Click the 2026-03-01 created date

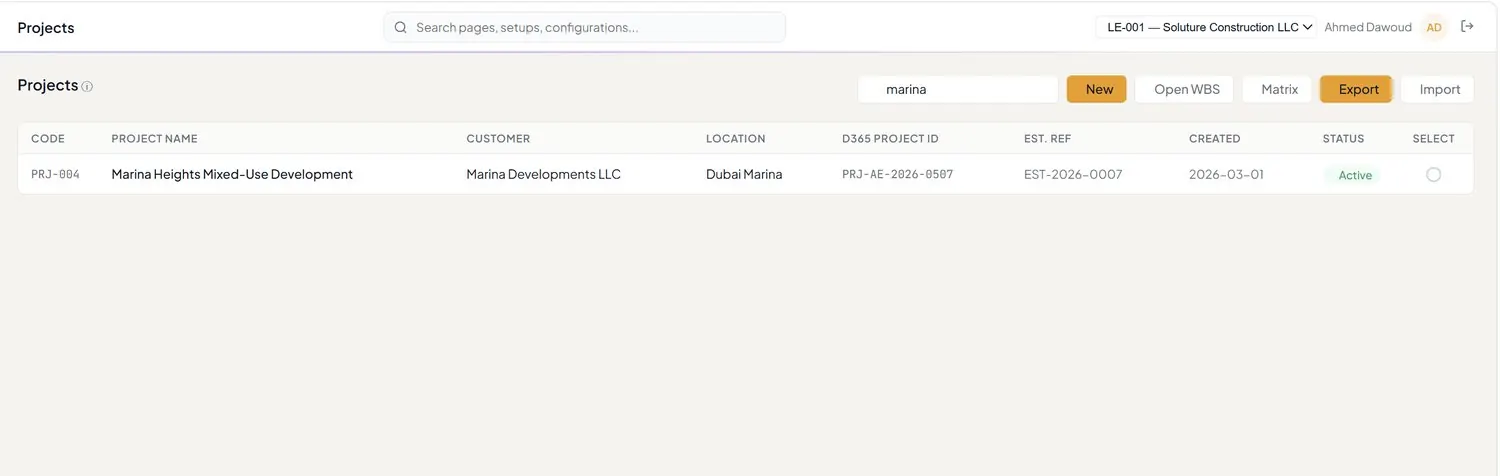click(x=1226, y=174)
